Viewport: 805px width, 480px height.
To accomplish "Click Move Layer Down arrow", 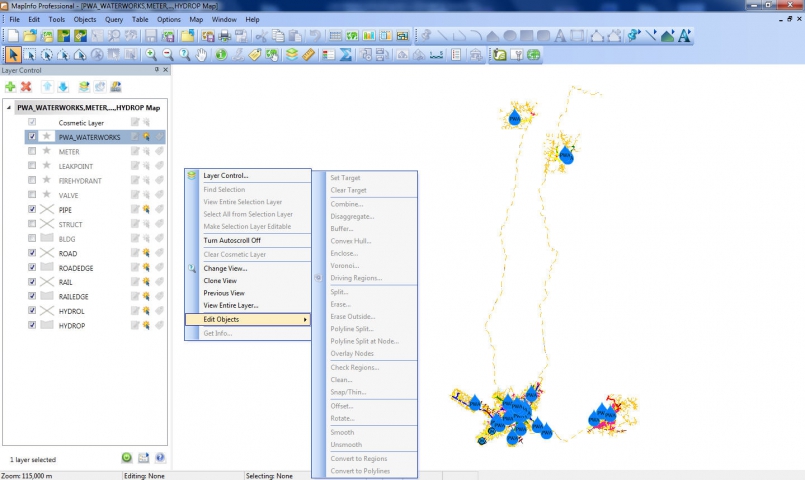I will (63, 87).
